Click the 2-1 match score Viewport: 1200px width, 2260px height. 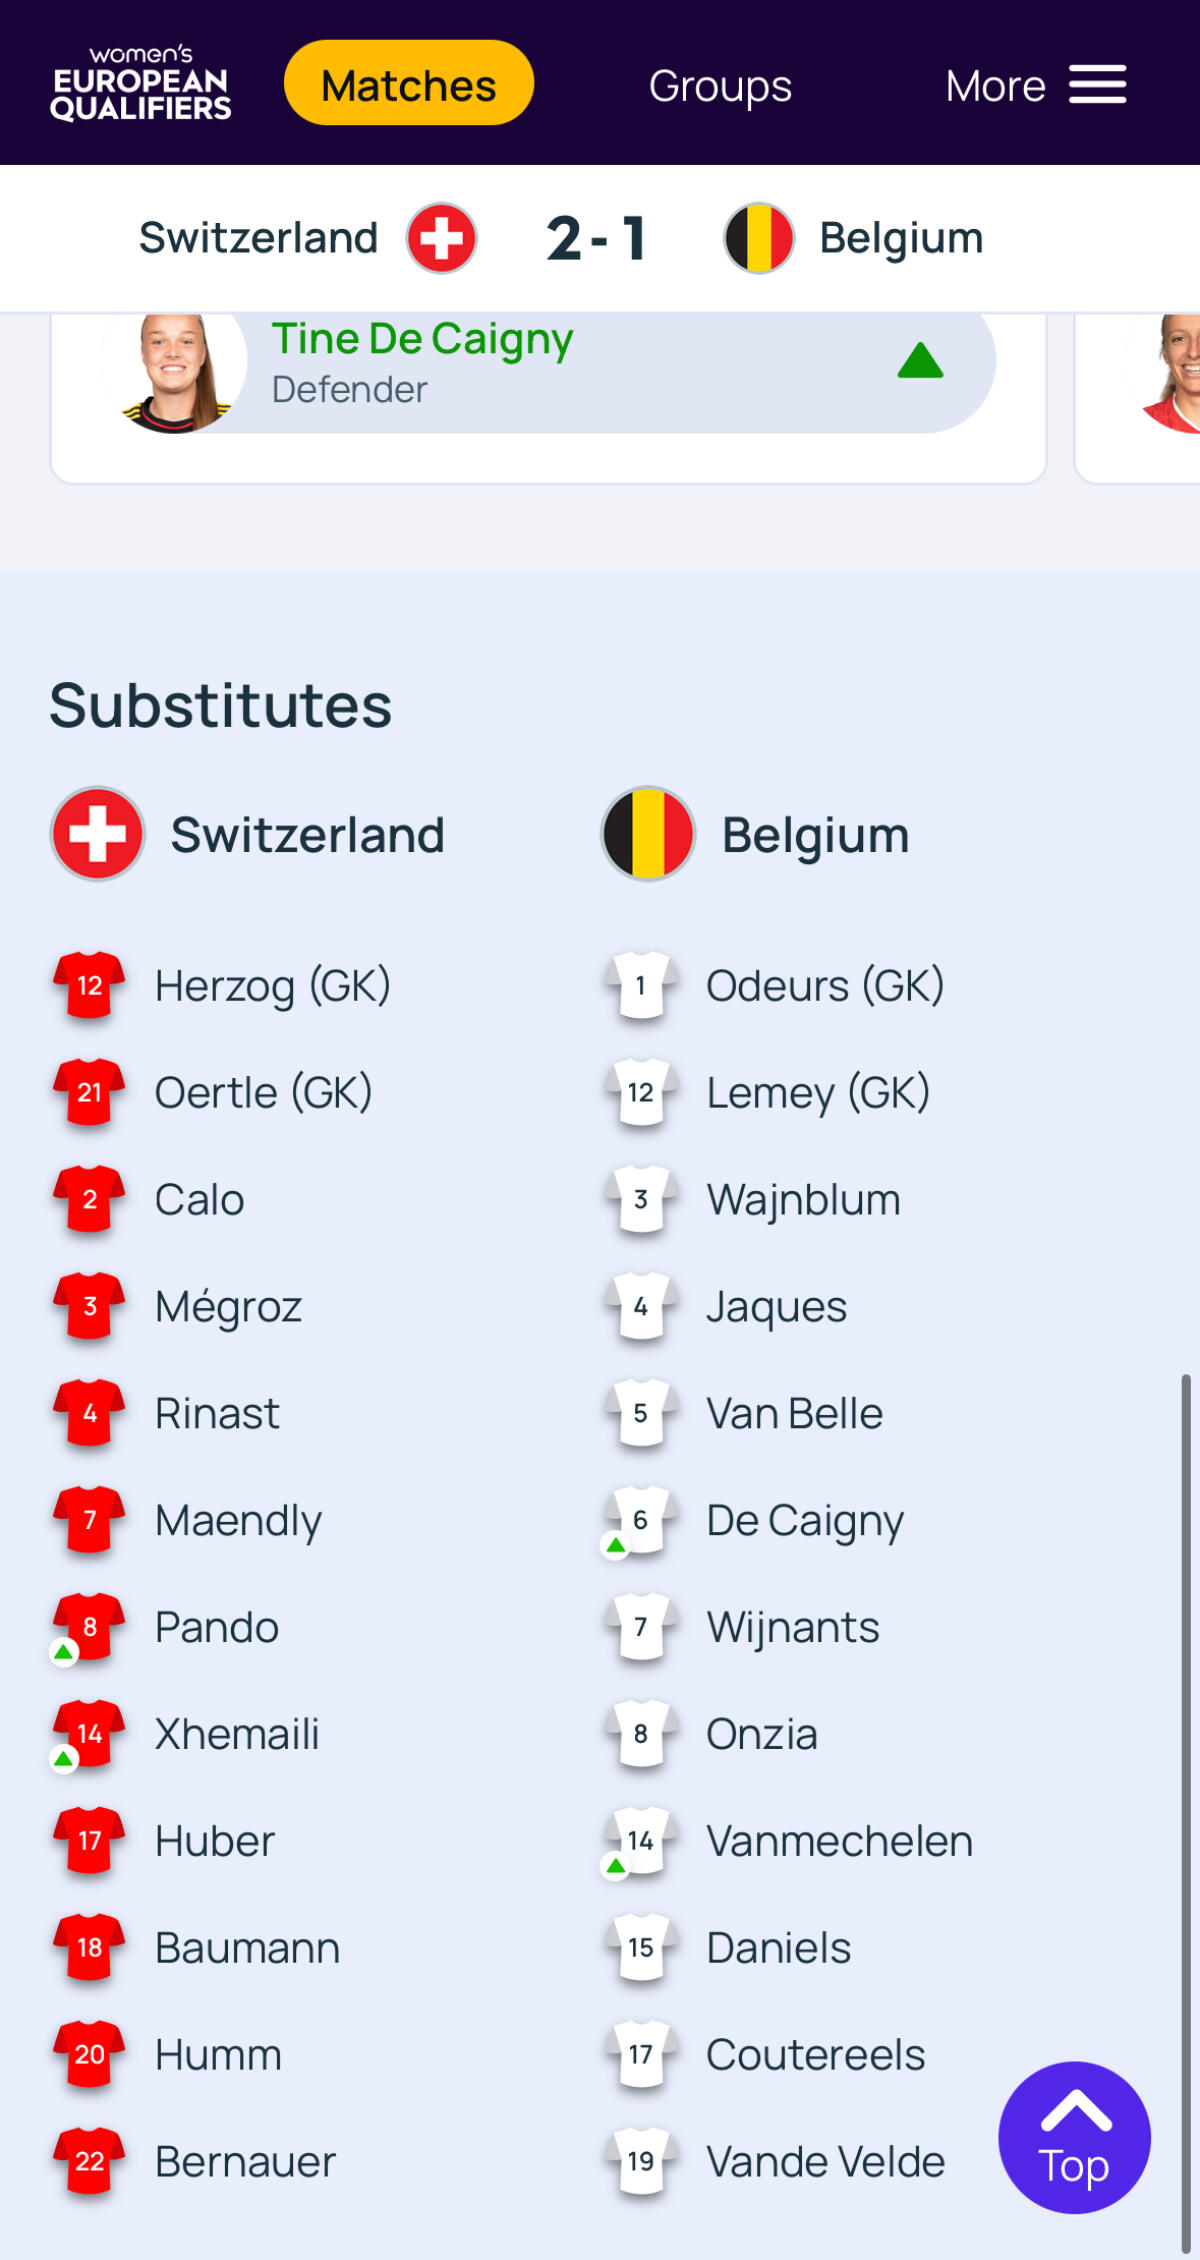pos(597,239)
